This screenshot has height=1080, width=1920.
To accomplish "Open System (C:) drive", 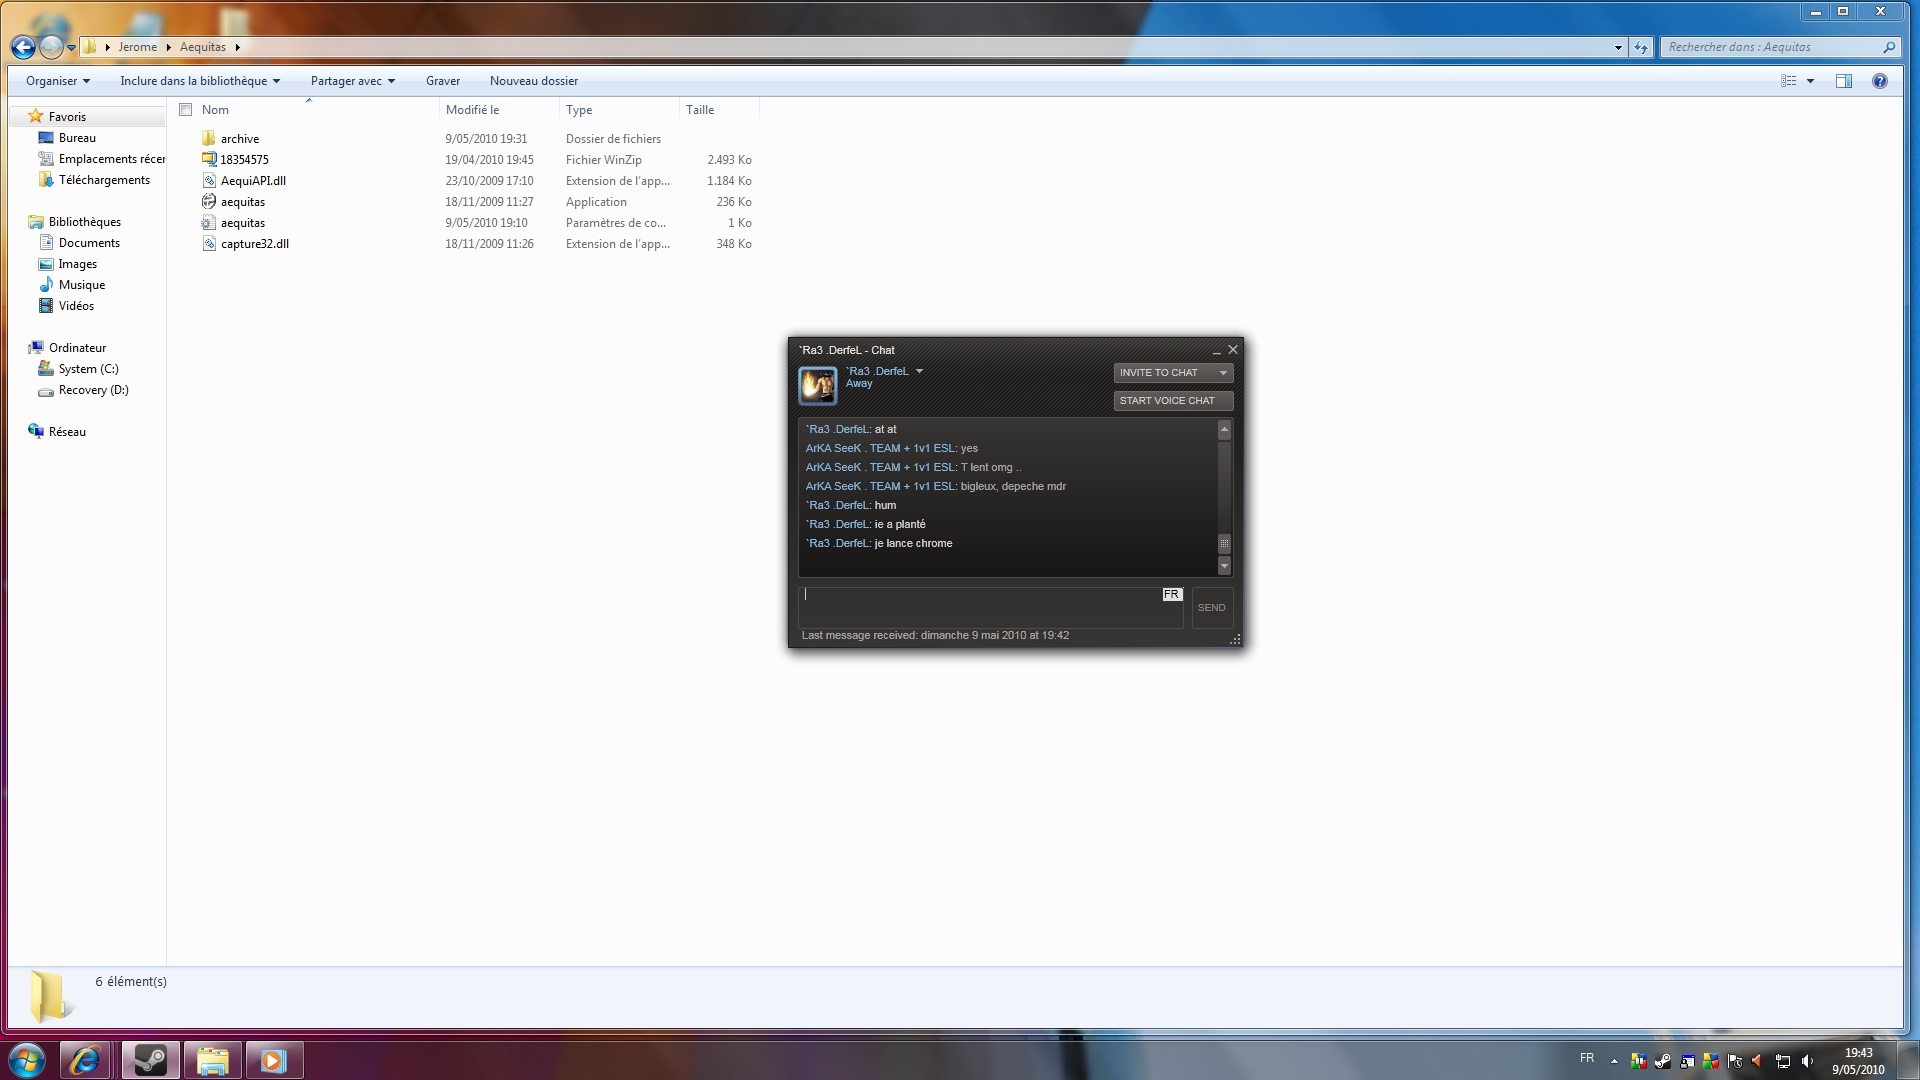I will 88,369.
